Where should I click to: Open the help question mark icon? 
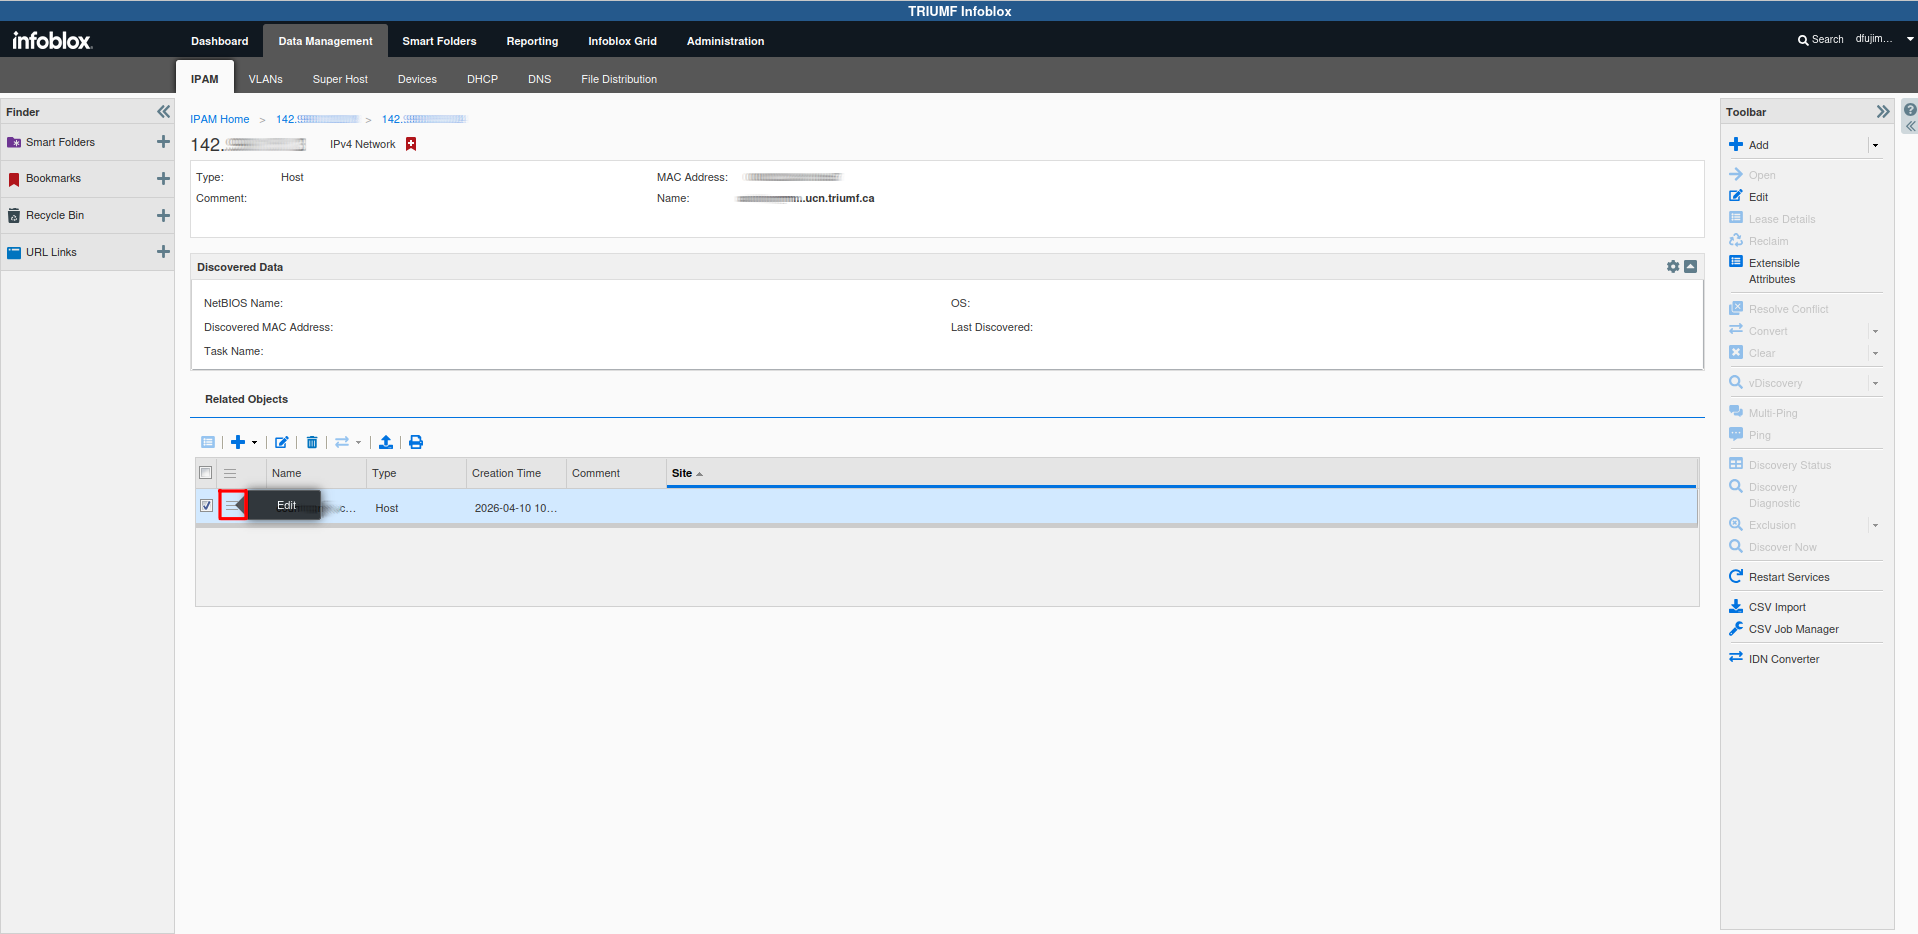tap(1909, 110)
